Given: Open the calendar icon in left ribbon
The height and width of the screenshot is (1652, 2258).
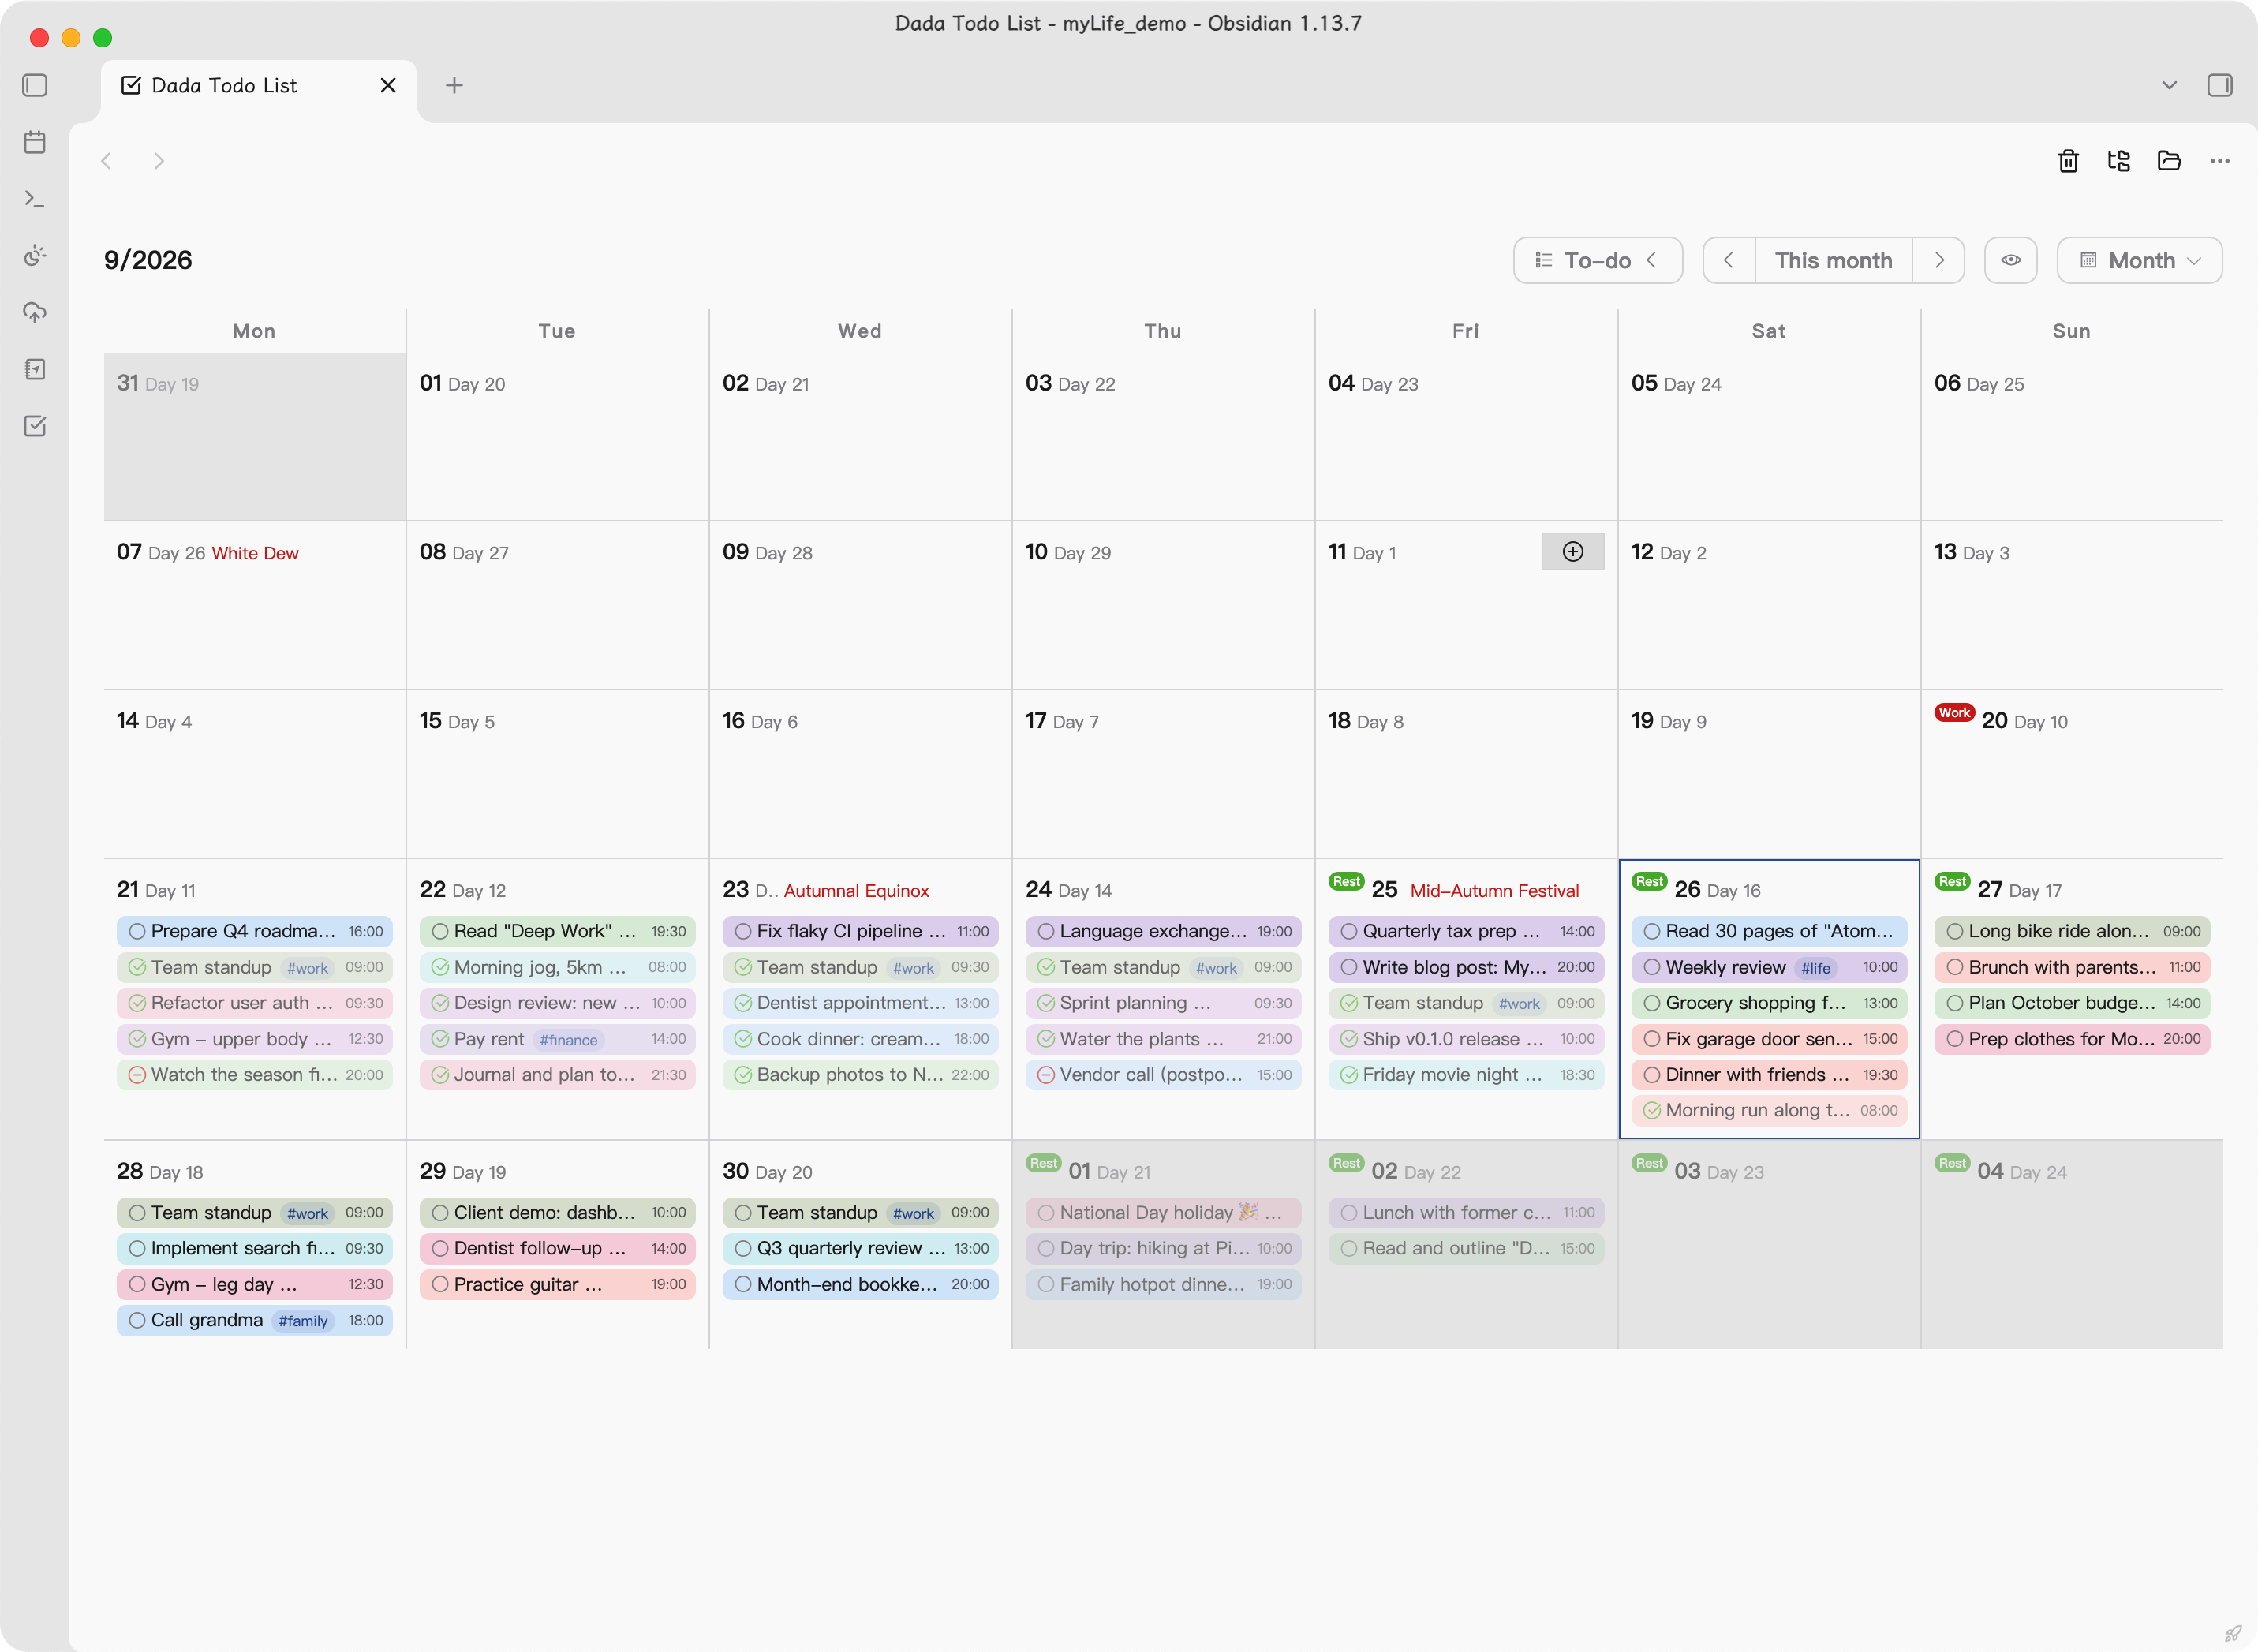Looking at the screenshot, I should [35, 142].
